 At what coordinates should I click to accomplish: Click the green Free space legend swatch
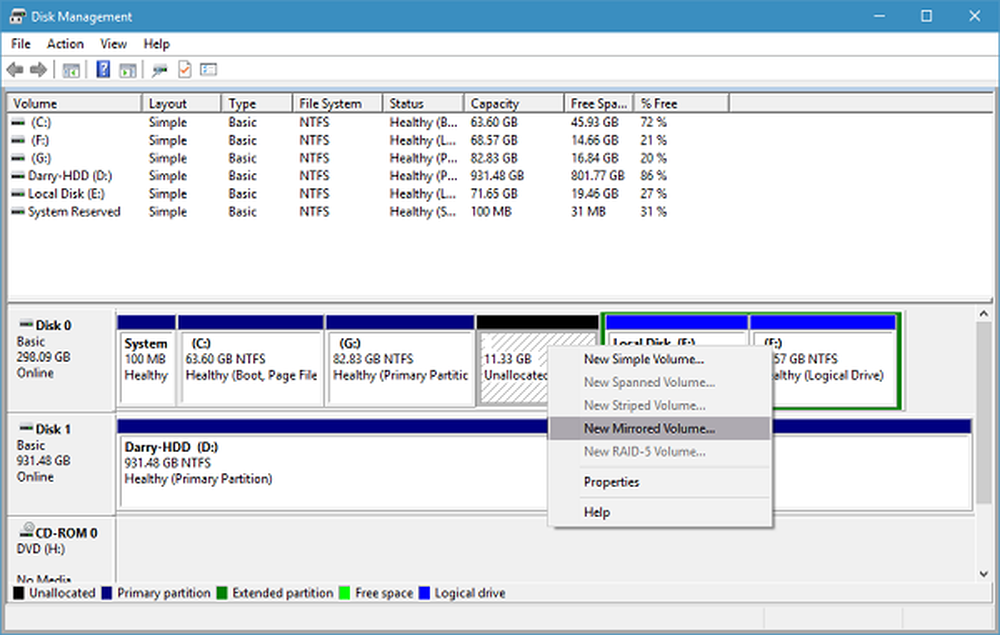346,592
